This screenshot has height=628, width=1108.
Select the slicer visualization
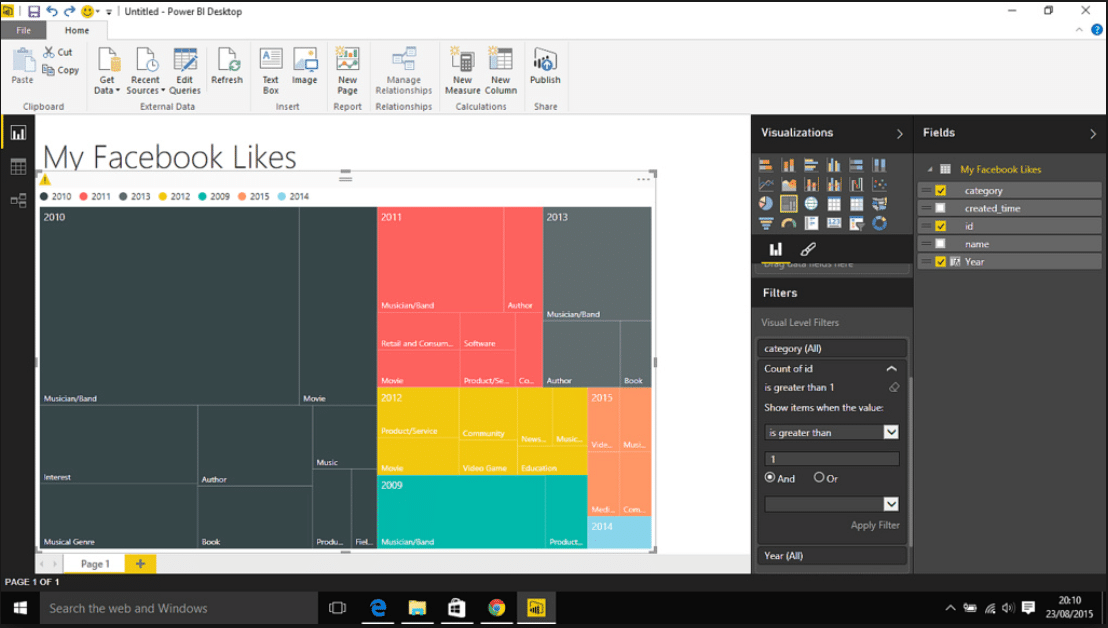(x=856, y=223)
